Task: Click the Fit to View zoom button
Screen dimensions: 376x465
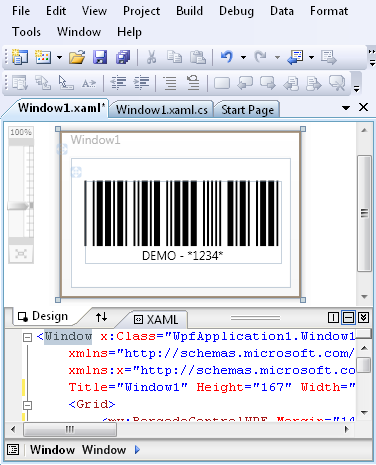Action: tap(21, 254)
